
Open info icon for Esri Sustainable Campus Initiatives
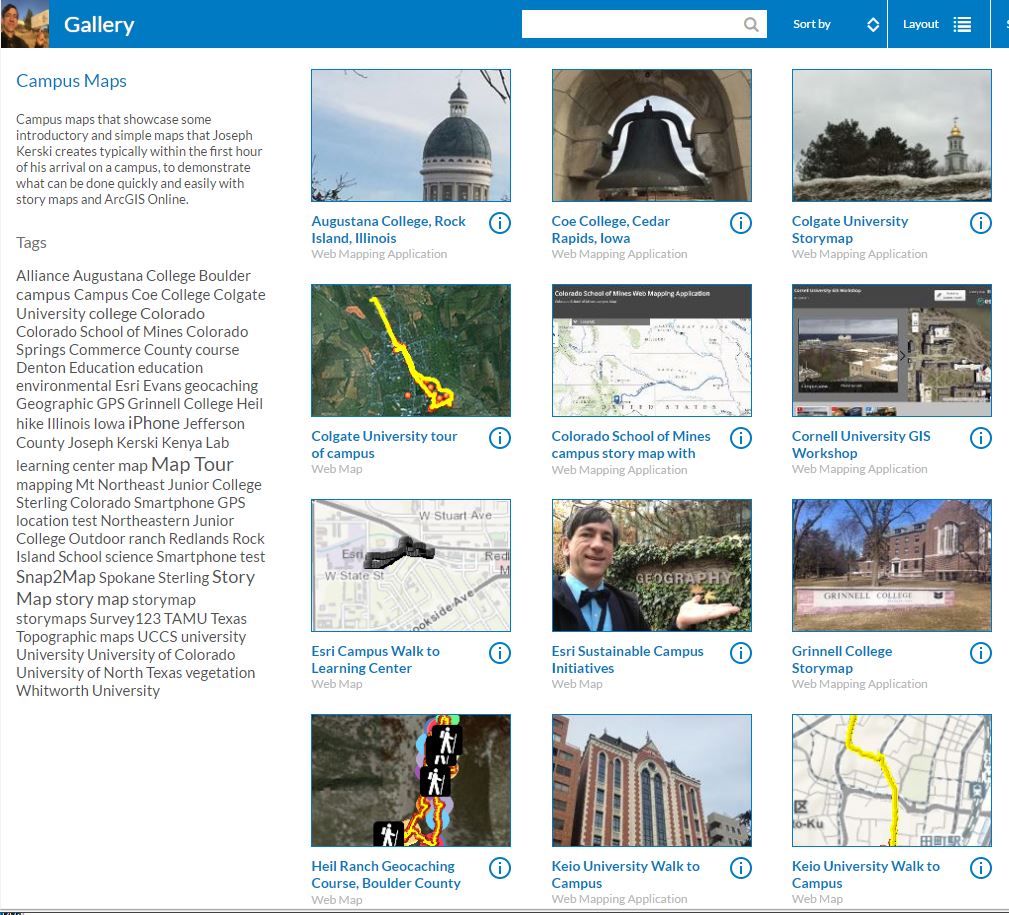(x=740, y=653)
